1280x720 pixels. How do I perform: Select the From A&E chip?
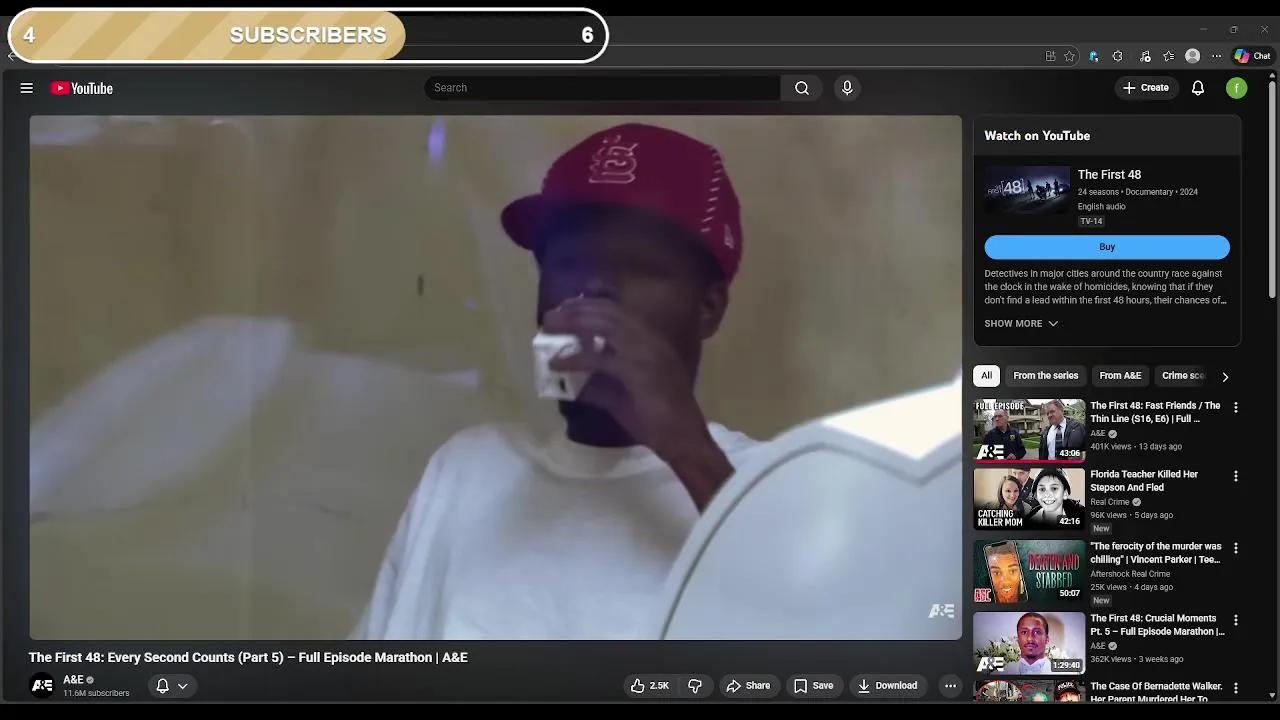click(x=1120, y=376)
